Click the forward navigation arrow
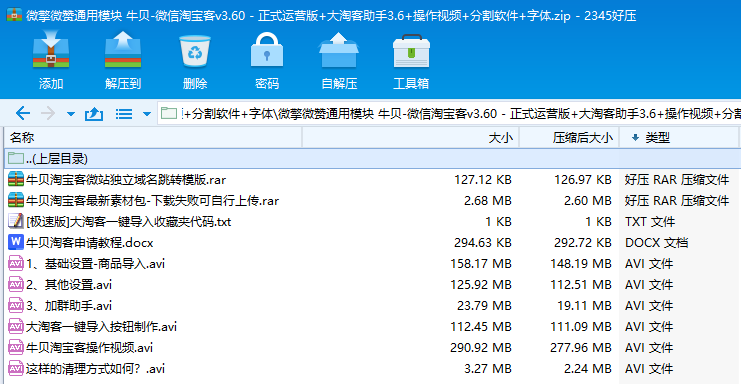Screen dimensions: 741x384 pos(48,113)
